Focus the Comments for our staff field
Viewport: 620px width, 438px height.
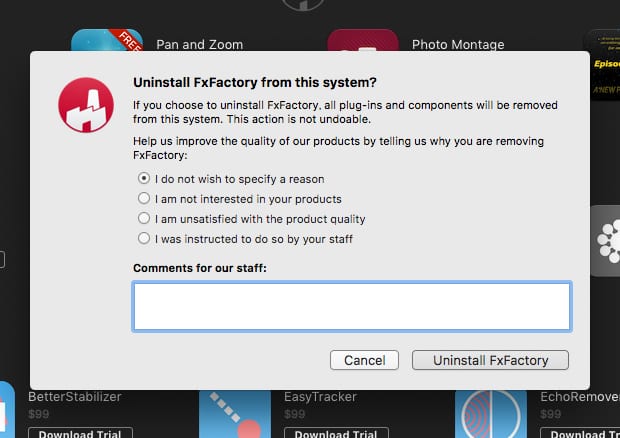(x=351, y=306)
